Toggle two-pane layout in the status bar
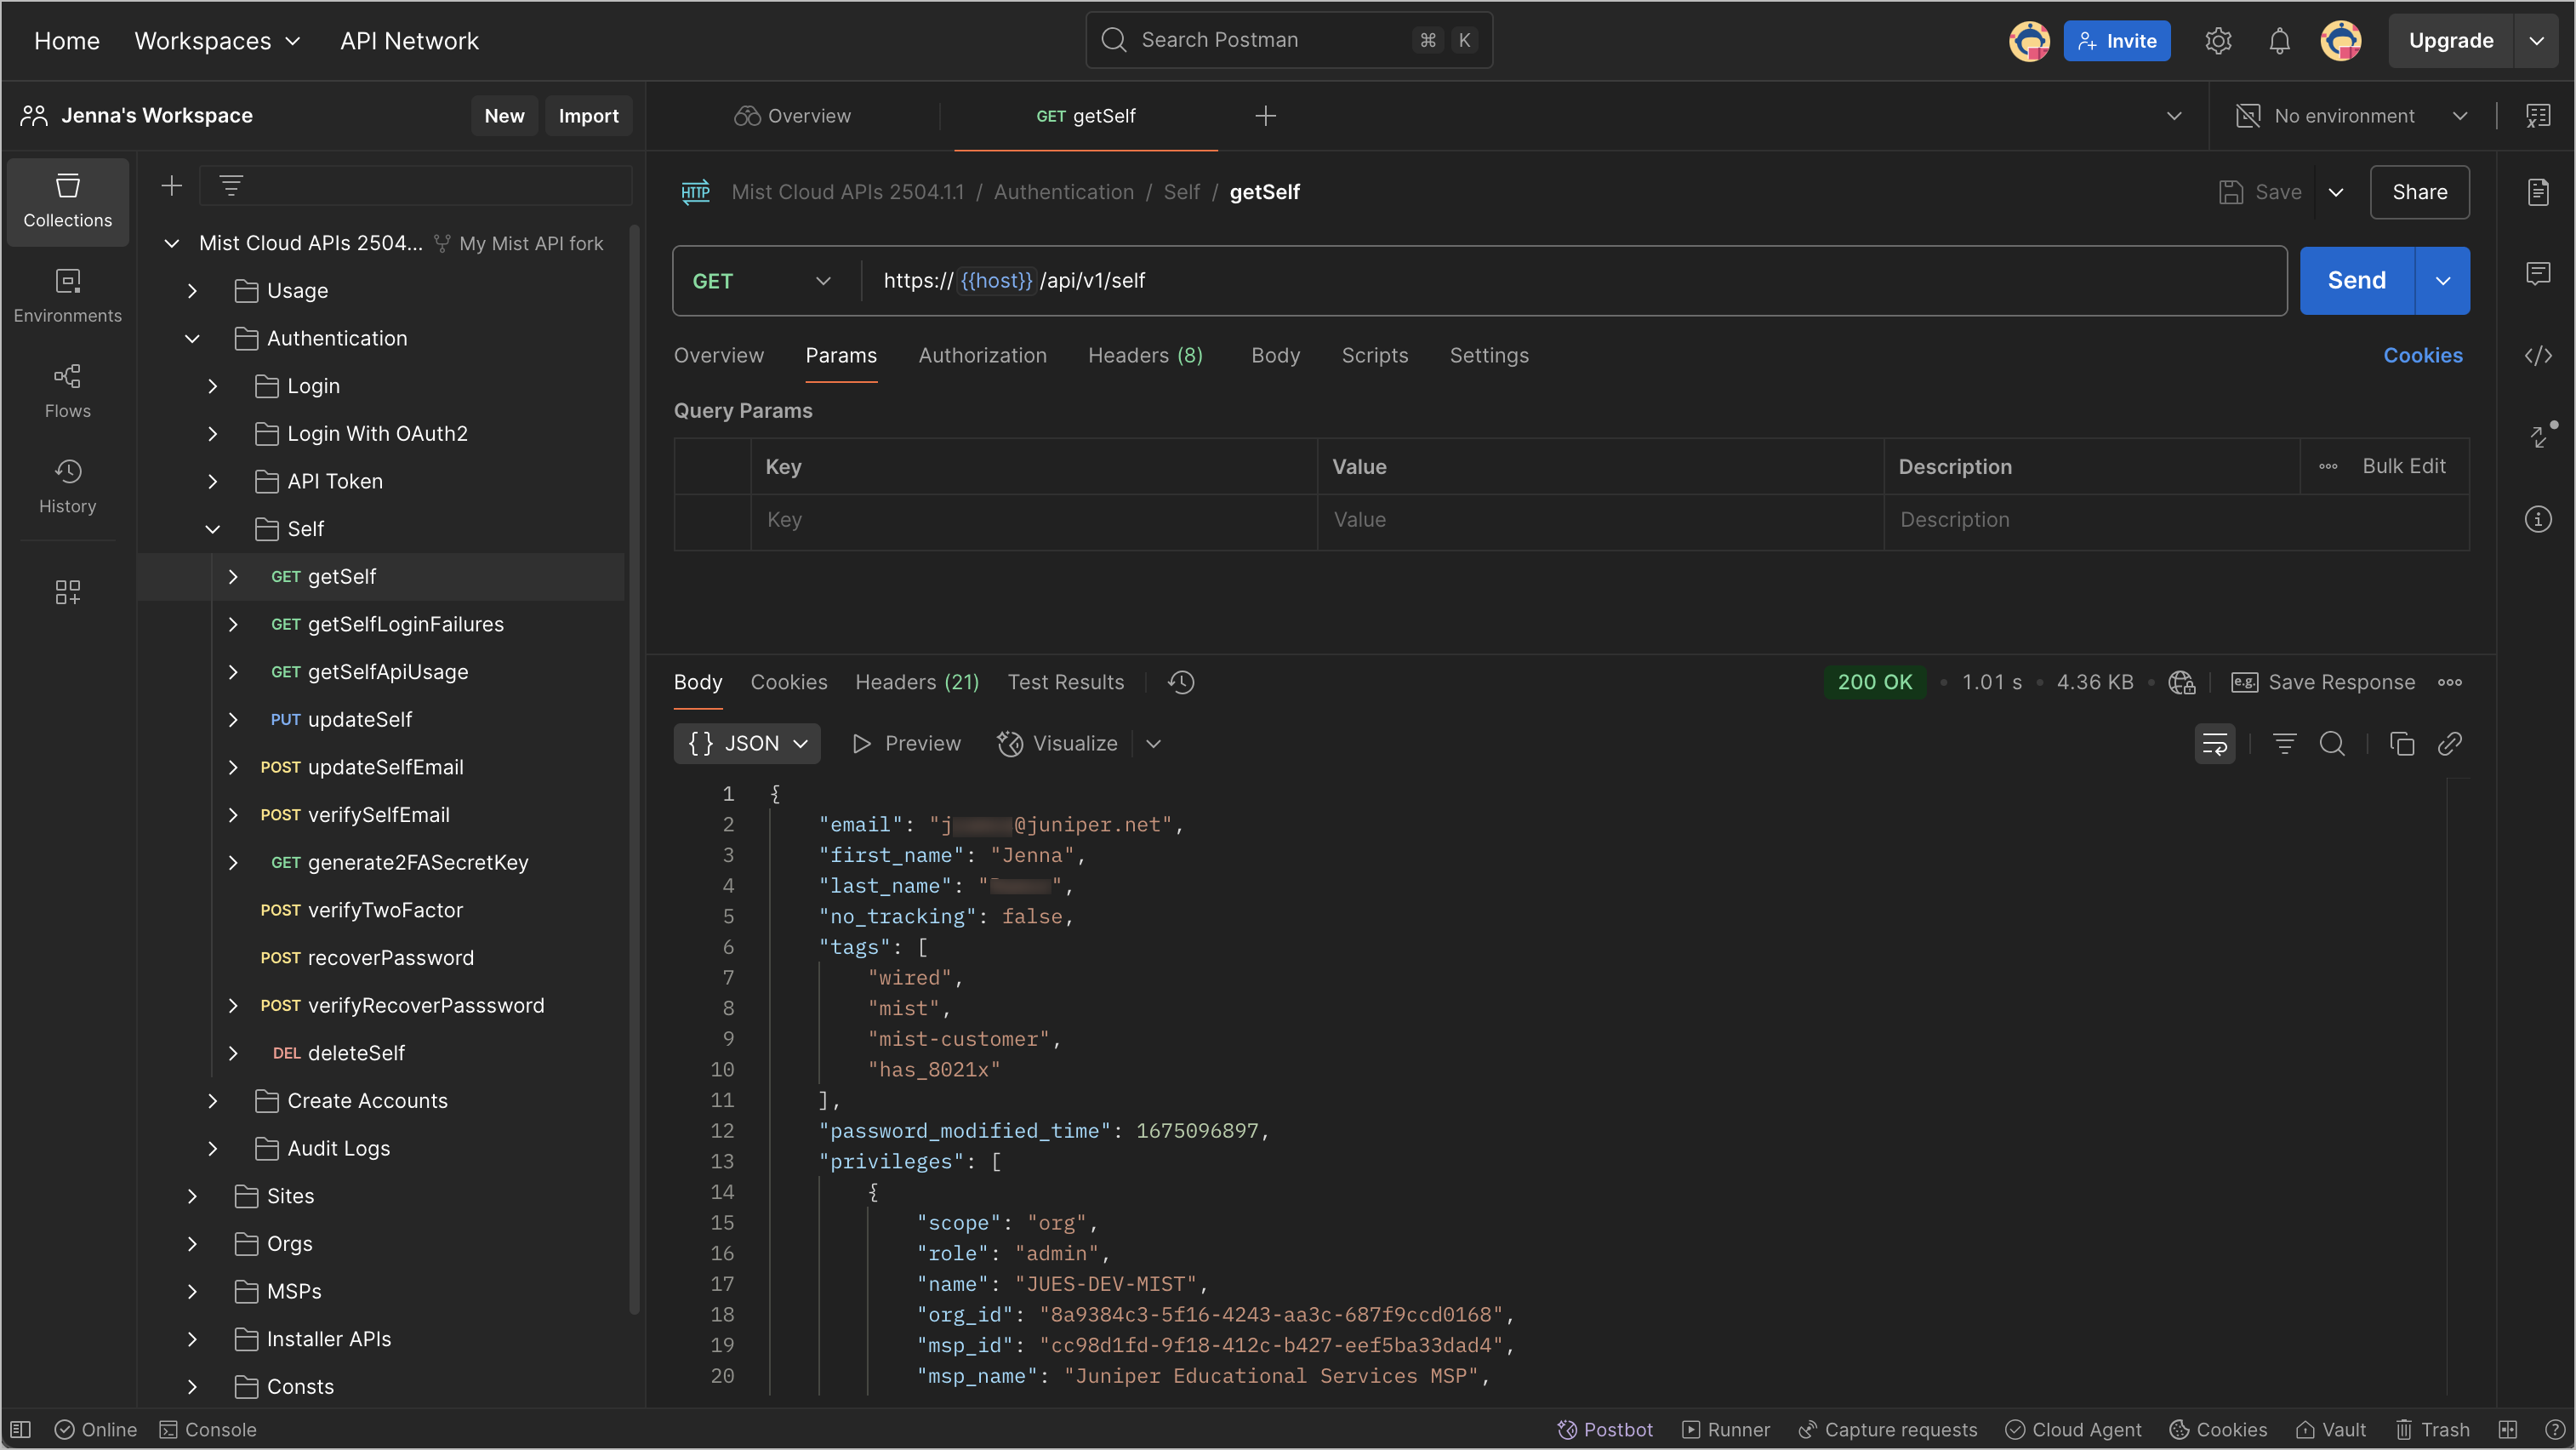The width and height of the screenshot is (2576, 1450). [x=2507, y=1430]
